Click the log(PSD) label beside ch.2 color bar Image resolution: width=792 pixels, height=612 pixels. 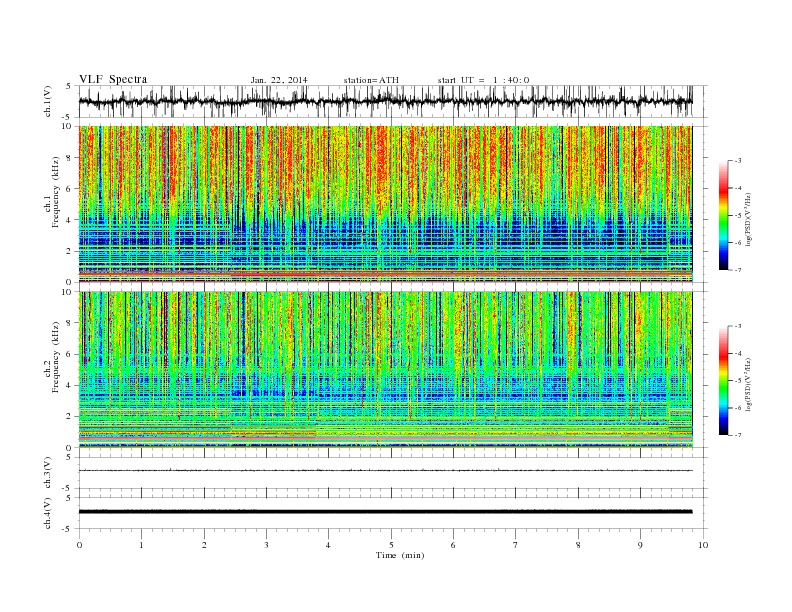pyautogui.click(x=749, y=383)
